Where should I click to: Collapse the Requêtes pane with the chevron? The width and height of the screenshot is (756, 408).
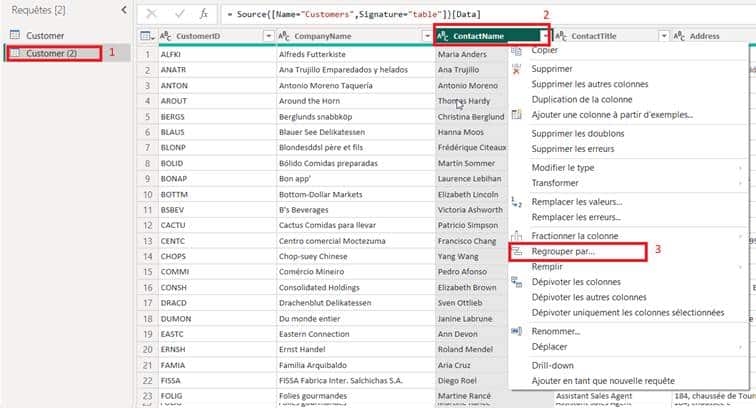122,10
